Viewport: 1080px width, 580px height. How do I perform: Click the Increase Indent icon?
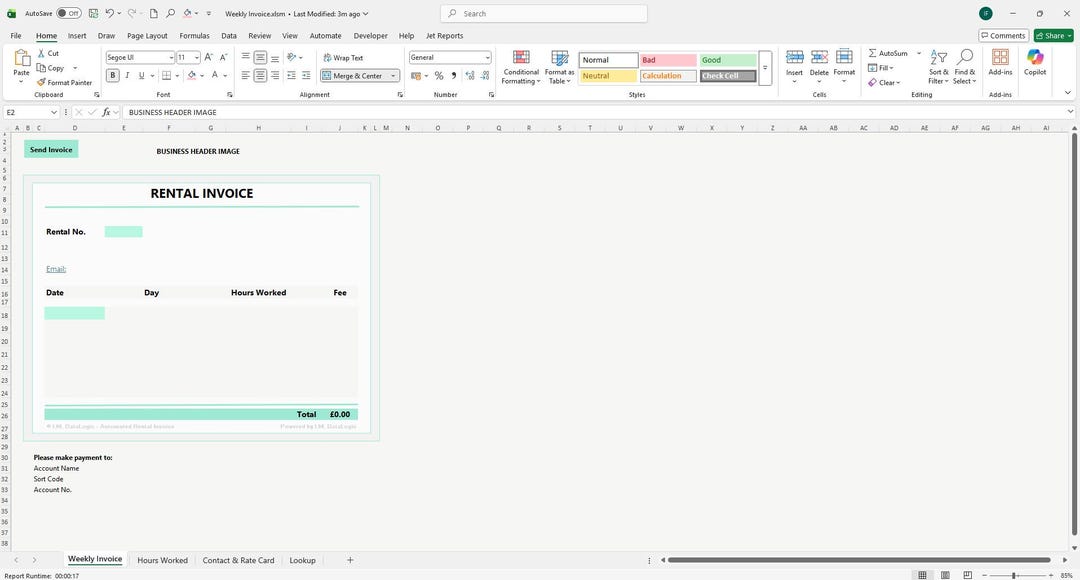tap(306, 75)
